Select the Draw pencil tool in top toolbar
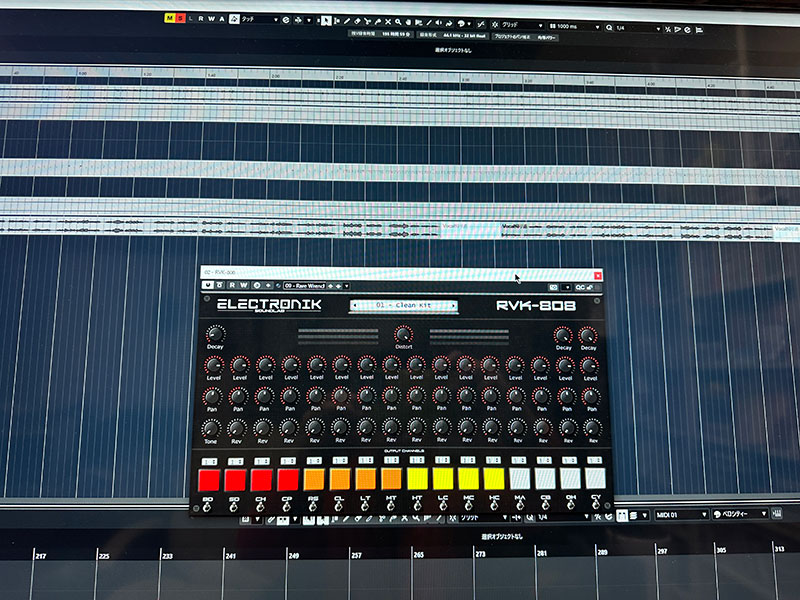Viewport: 800px width, 600px height. [347, 21]
